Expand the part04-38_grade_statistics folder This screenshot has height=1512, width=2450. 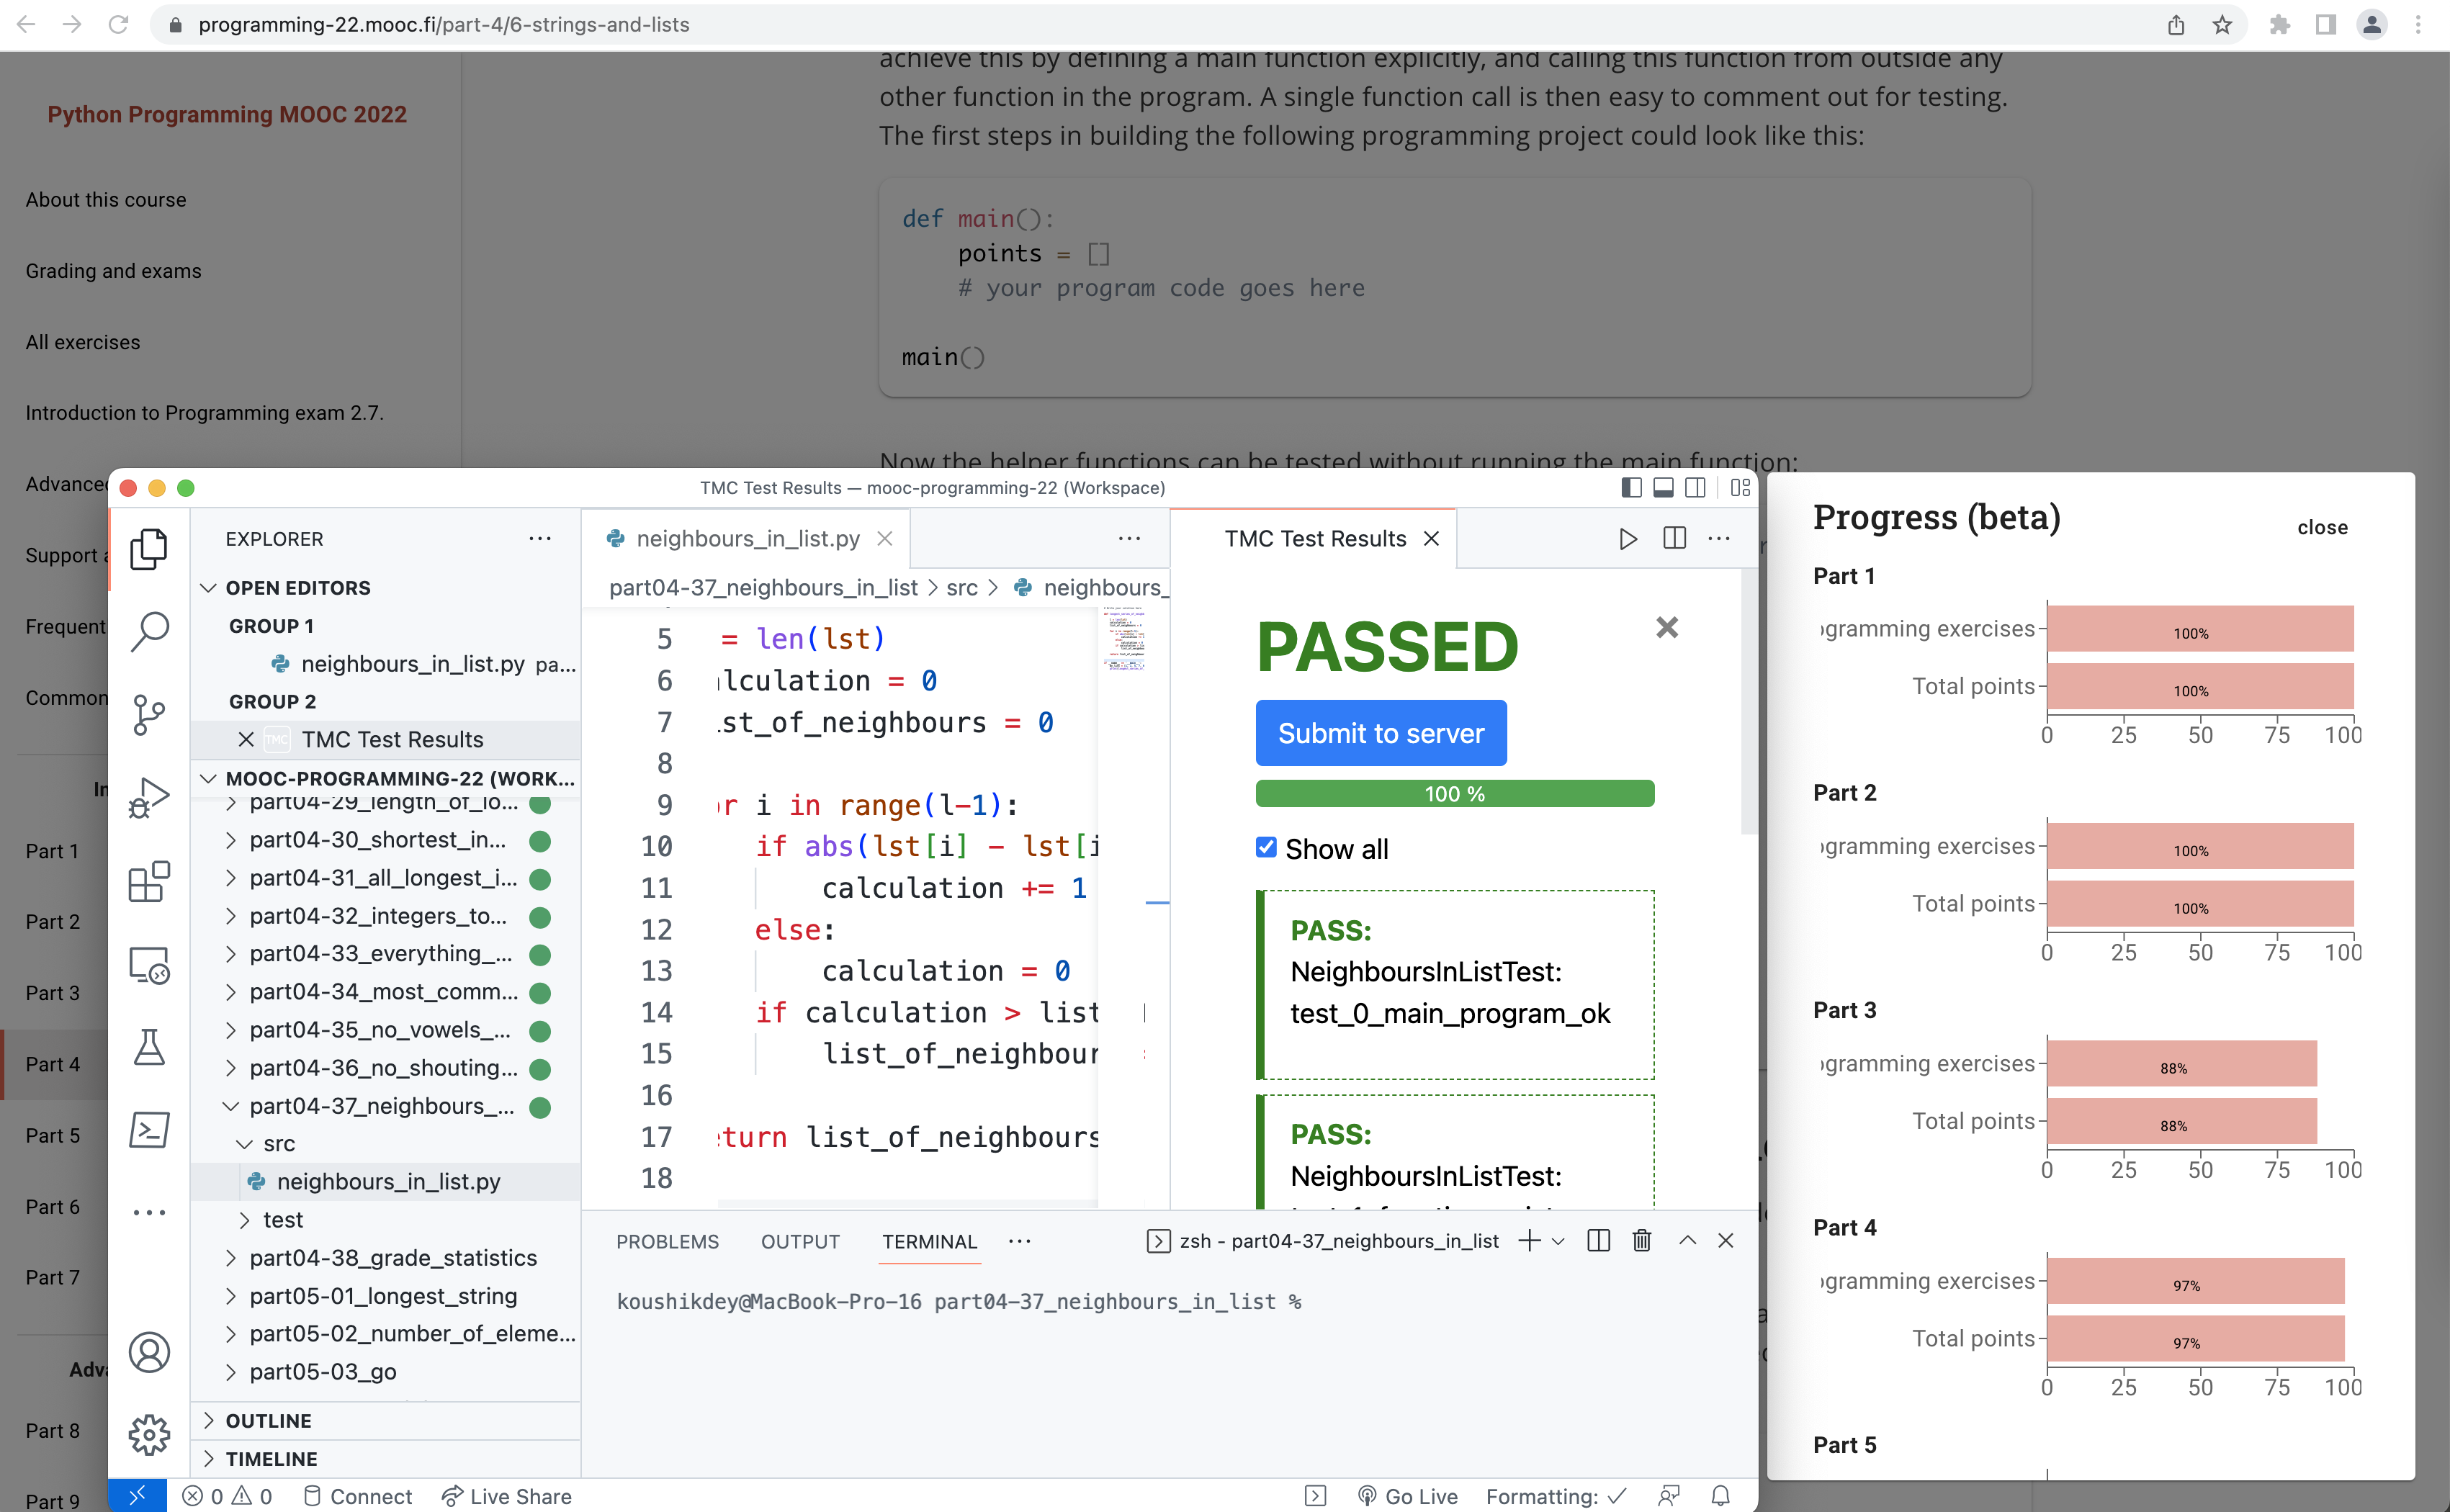[x=392, y=1257]
